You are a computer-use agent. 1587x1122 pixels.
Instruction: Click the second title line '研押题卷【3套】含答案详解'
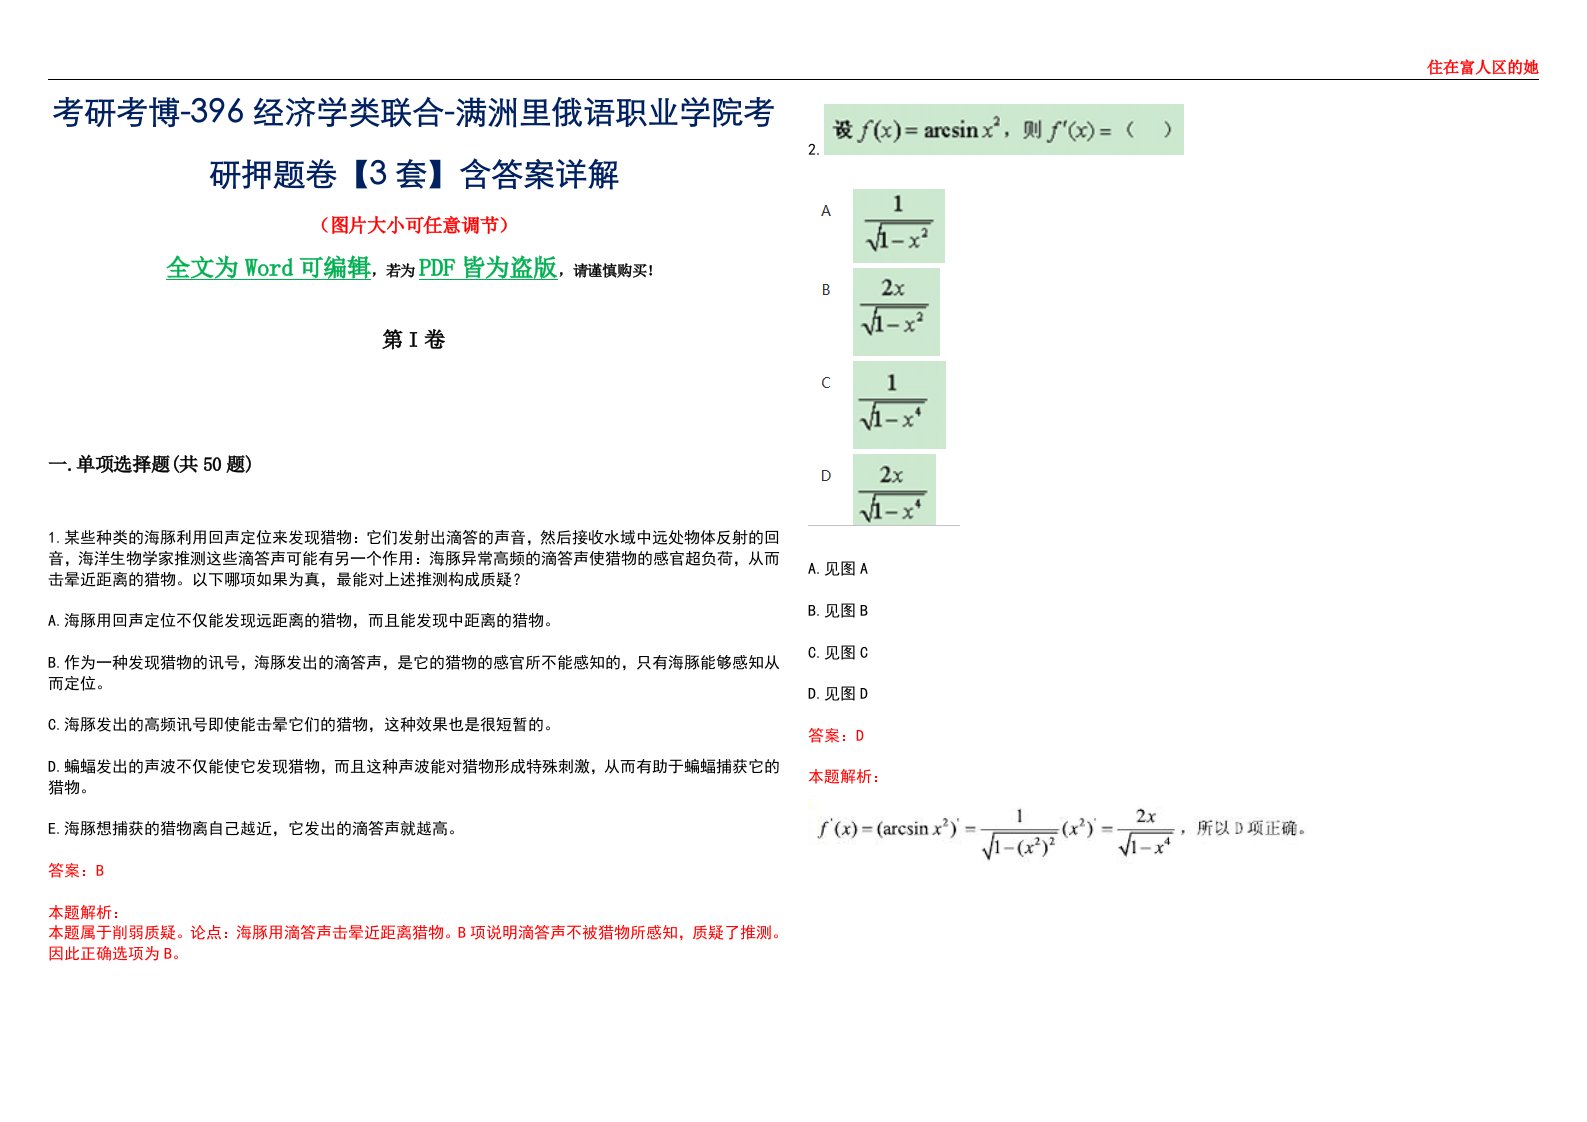[414, 174]
